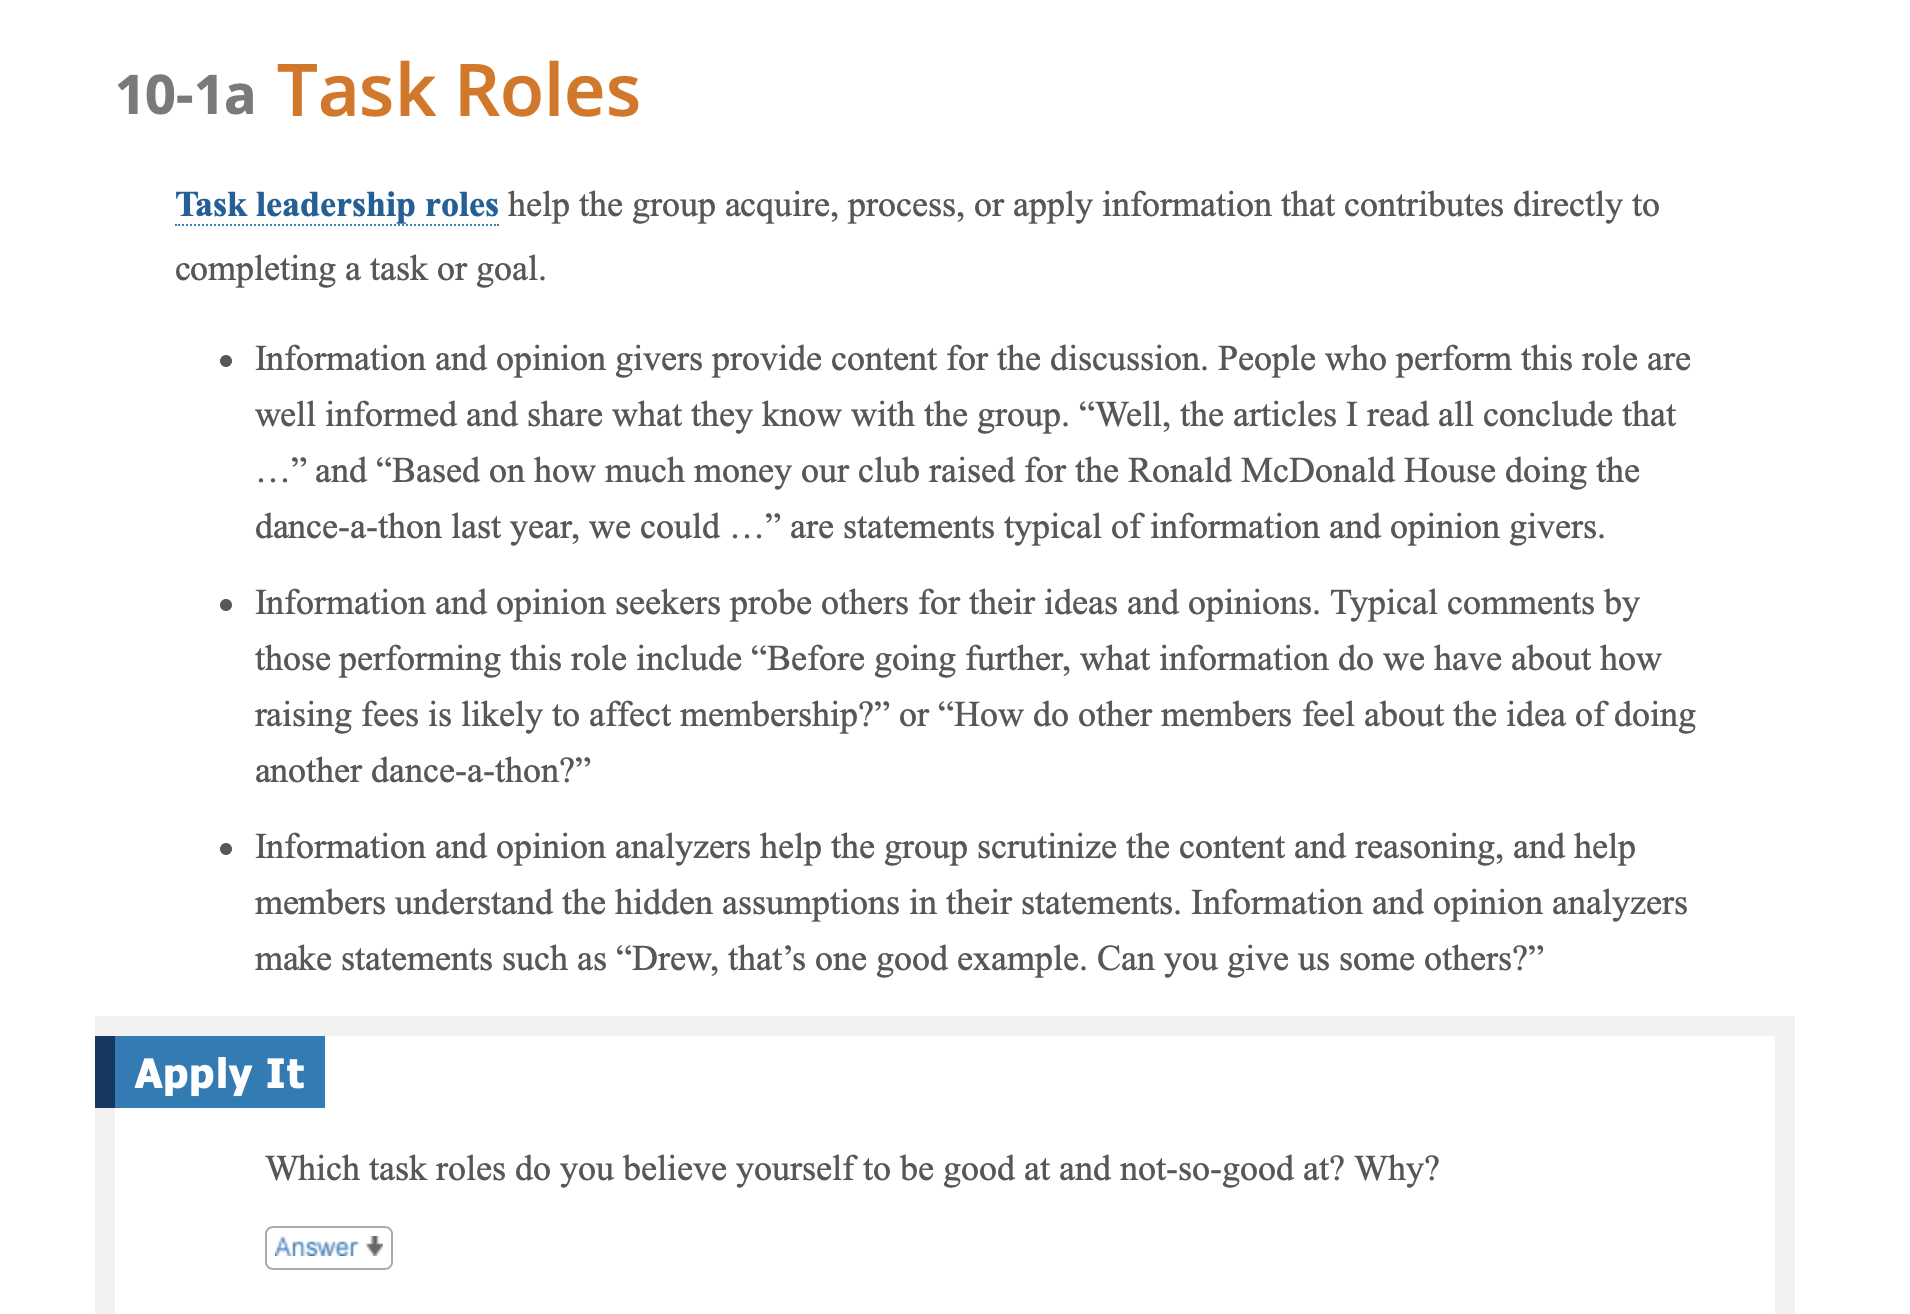
Task: Click the blue Apply It header label
Action: 219,1073
